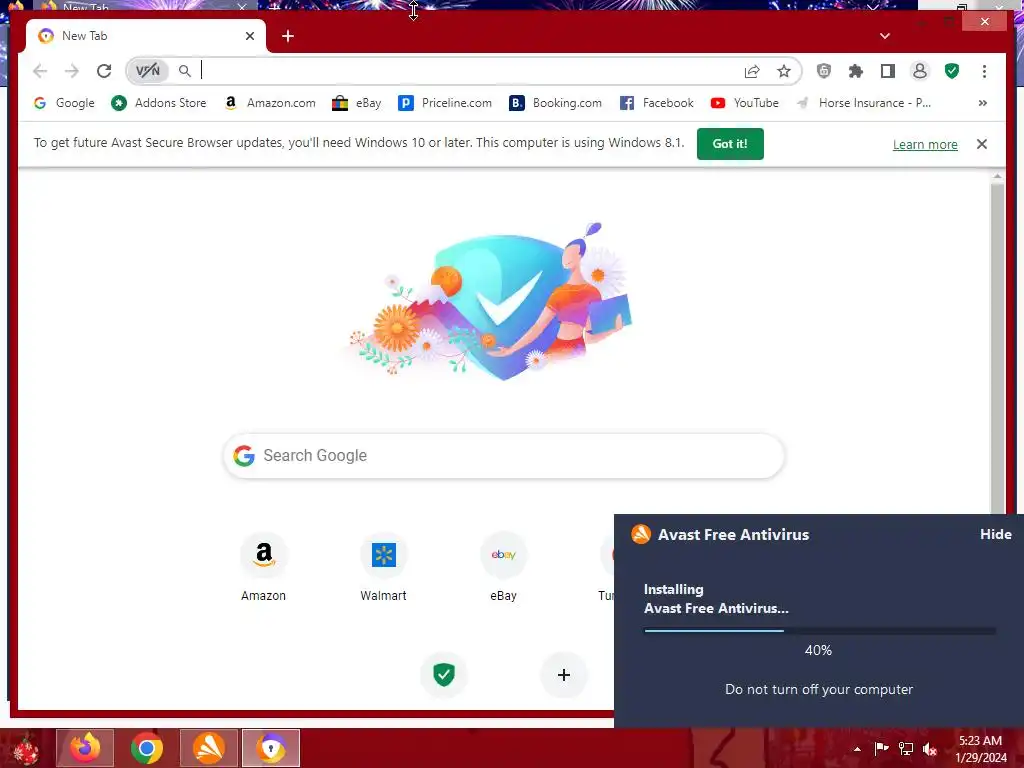
Task: Open the Amazon.com bookmark
Action: click(270, 103)
